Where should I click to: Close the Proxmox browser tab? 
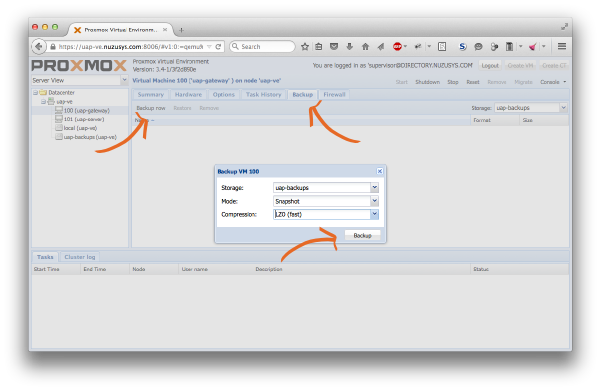click(x=165, y=29)
